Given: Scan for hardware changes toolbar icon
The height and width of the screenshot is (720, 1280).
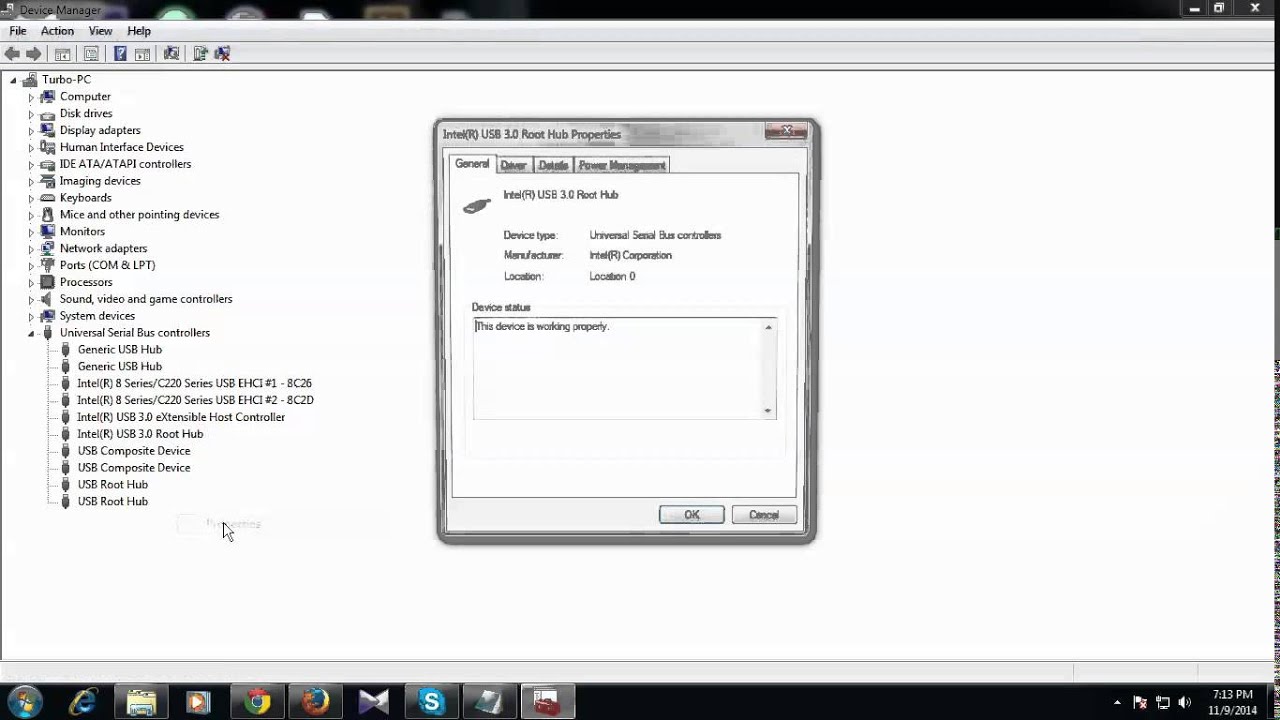Looking at the screenshot, I should (171, 54).
